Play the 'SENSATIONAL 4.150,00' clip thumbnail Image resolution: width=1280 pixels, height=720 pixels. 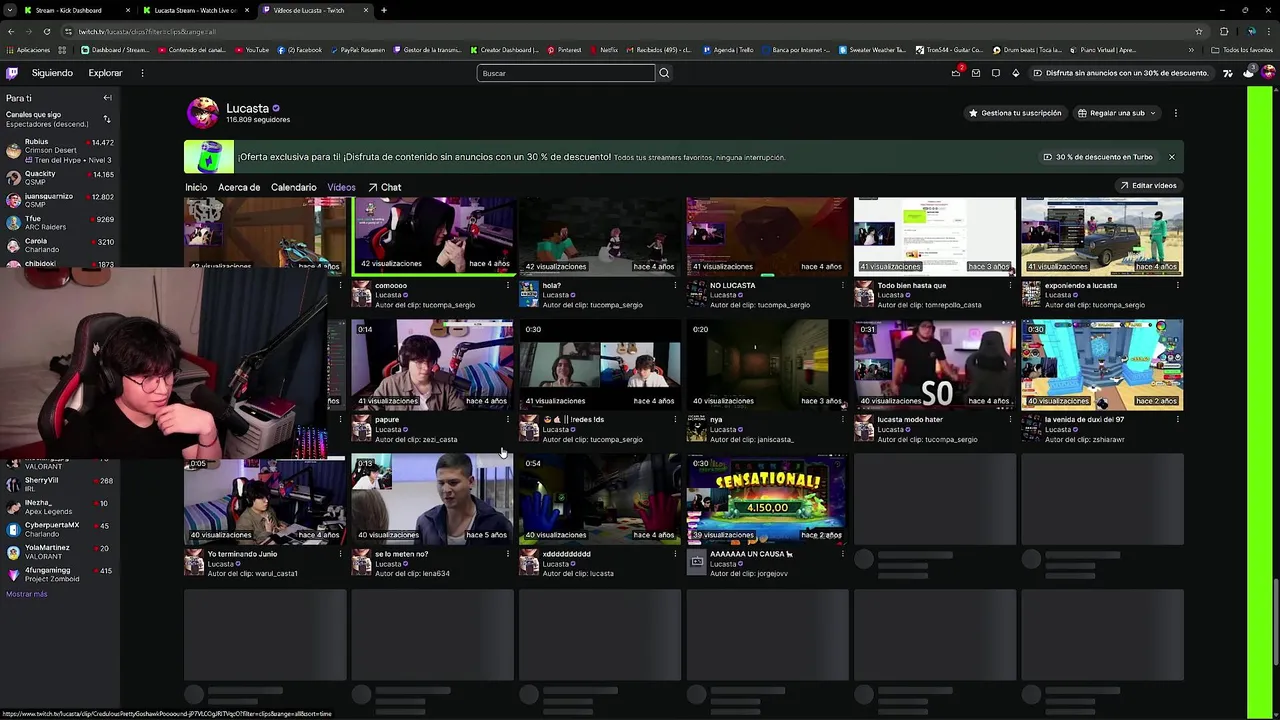click(x=767, y=499)
